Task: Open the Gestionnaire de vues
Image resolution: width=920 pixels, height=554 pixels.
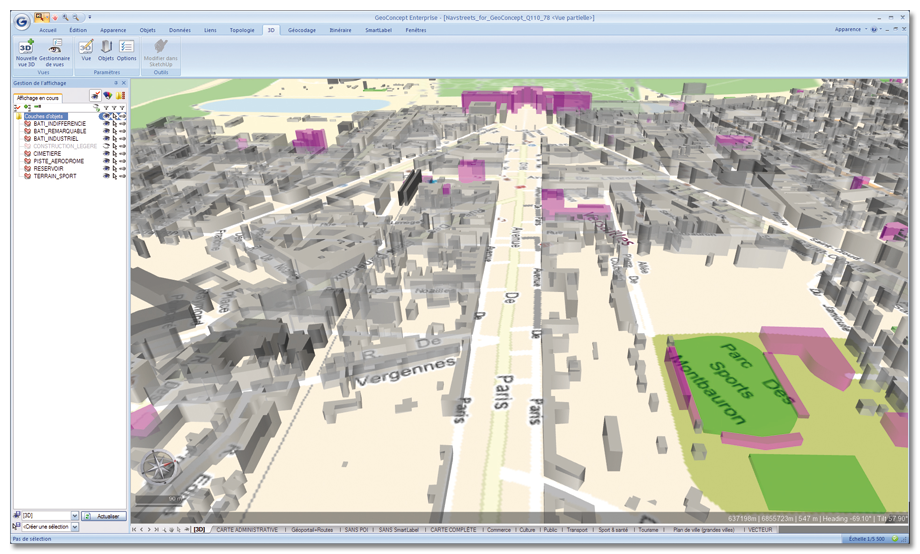Action: (x=55, y=47)
